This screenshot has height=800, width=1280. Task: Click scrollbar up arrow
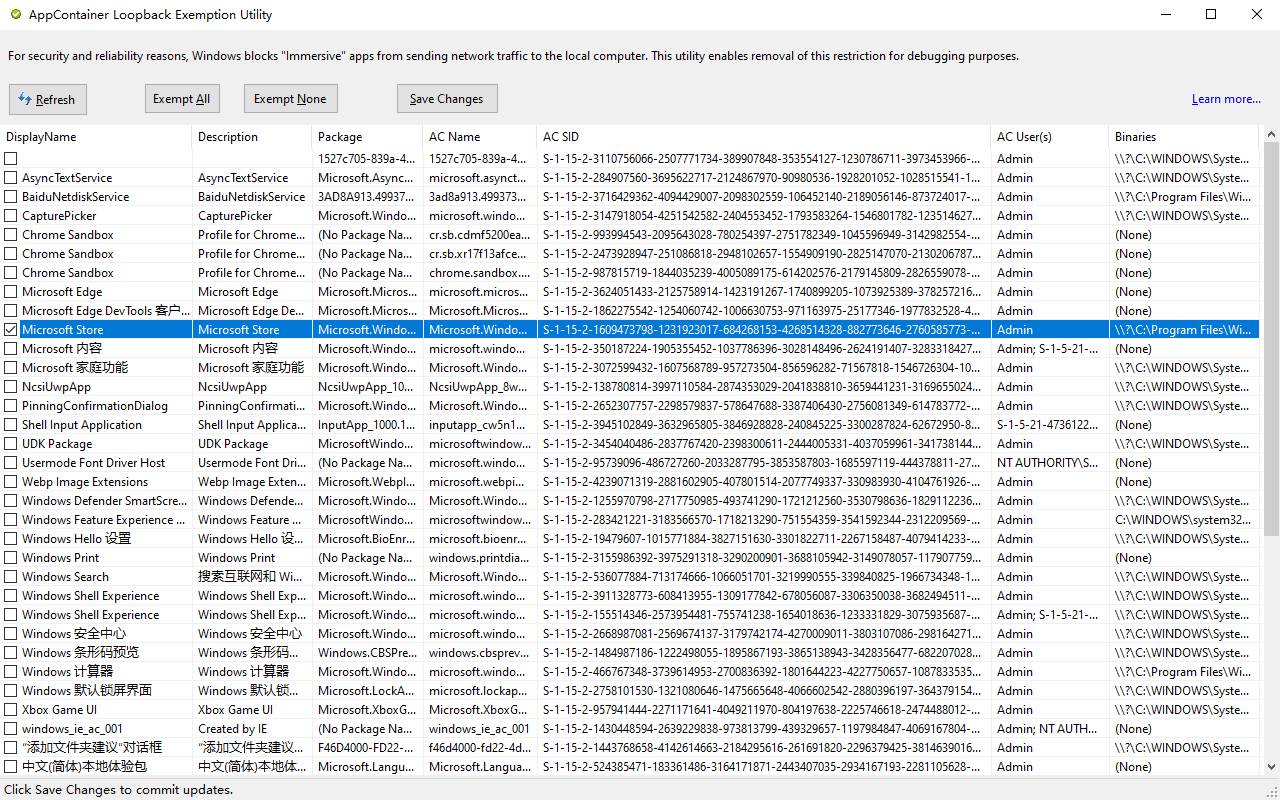(1271, 133)
